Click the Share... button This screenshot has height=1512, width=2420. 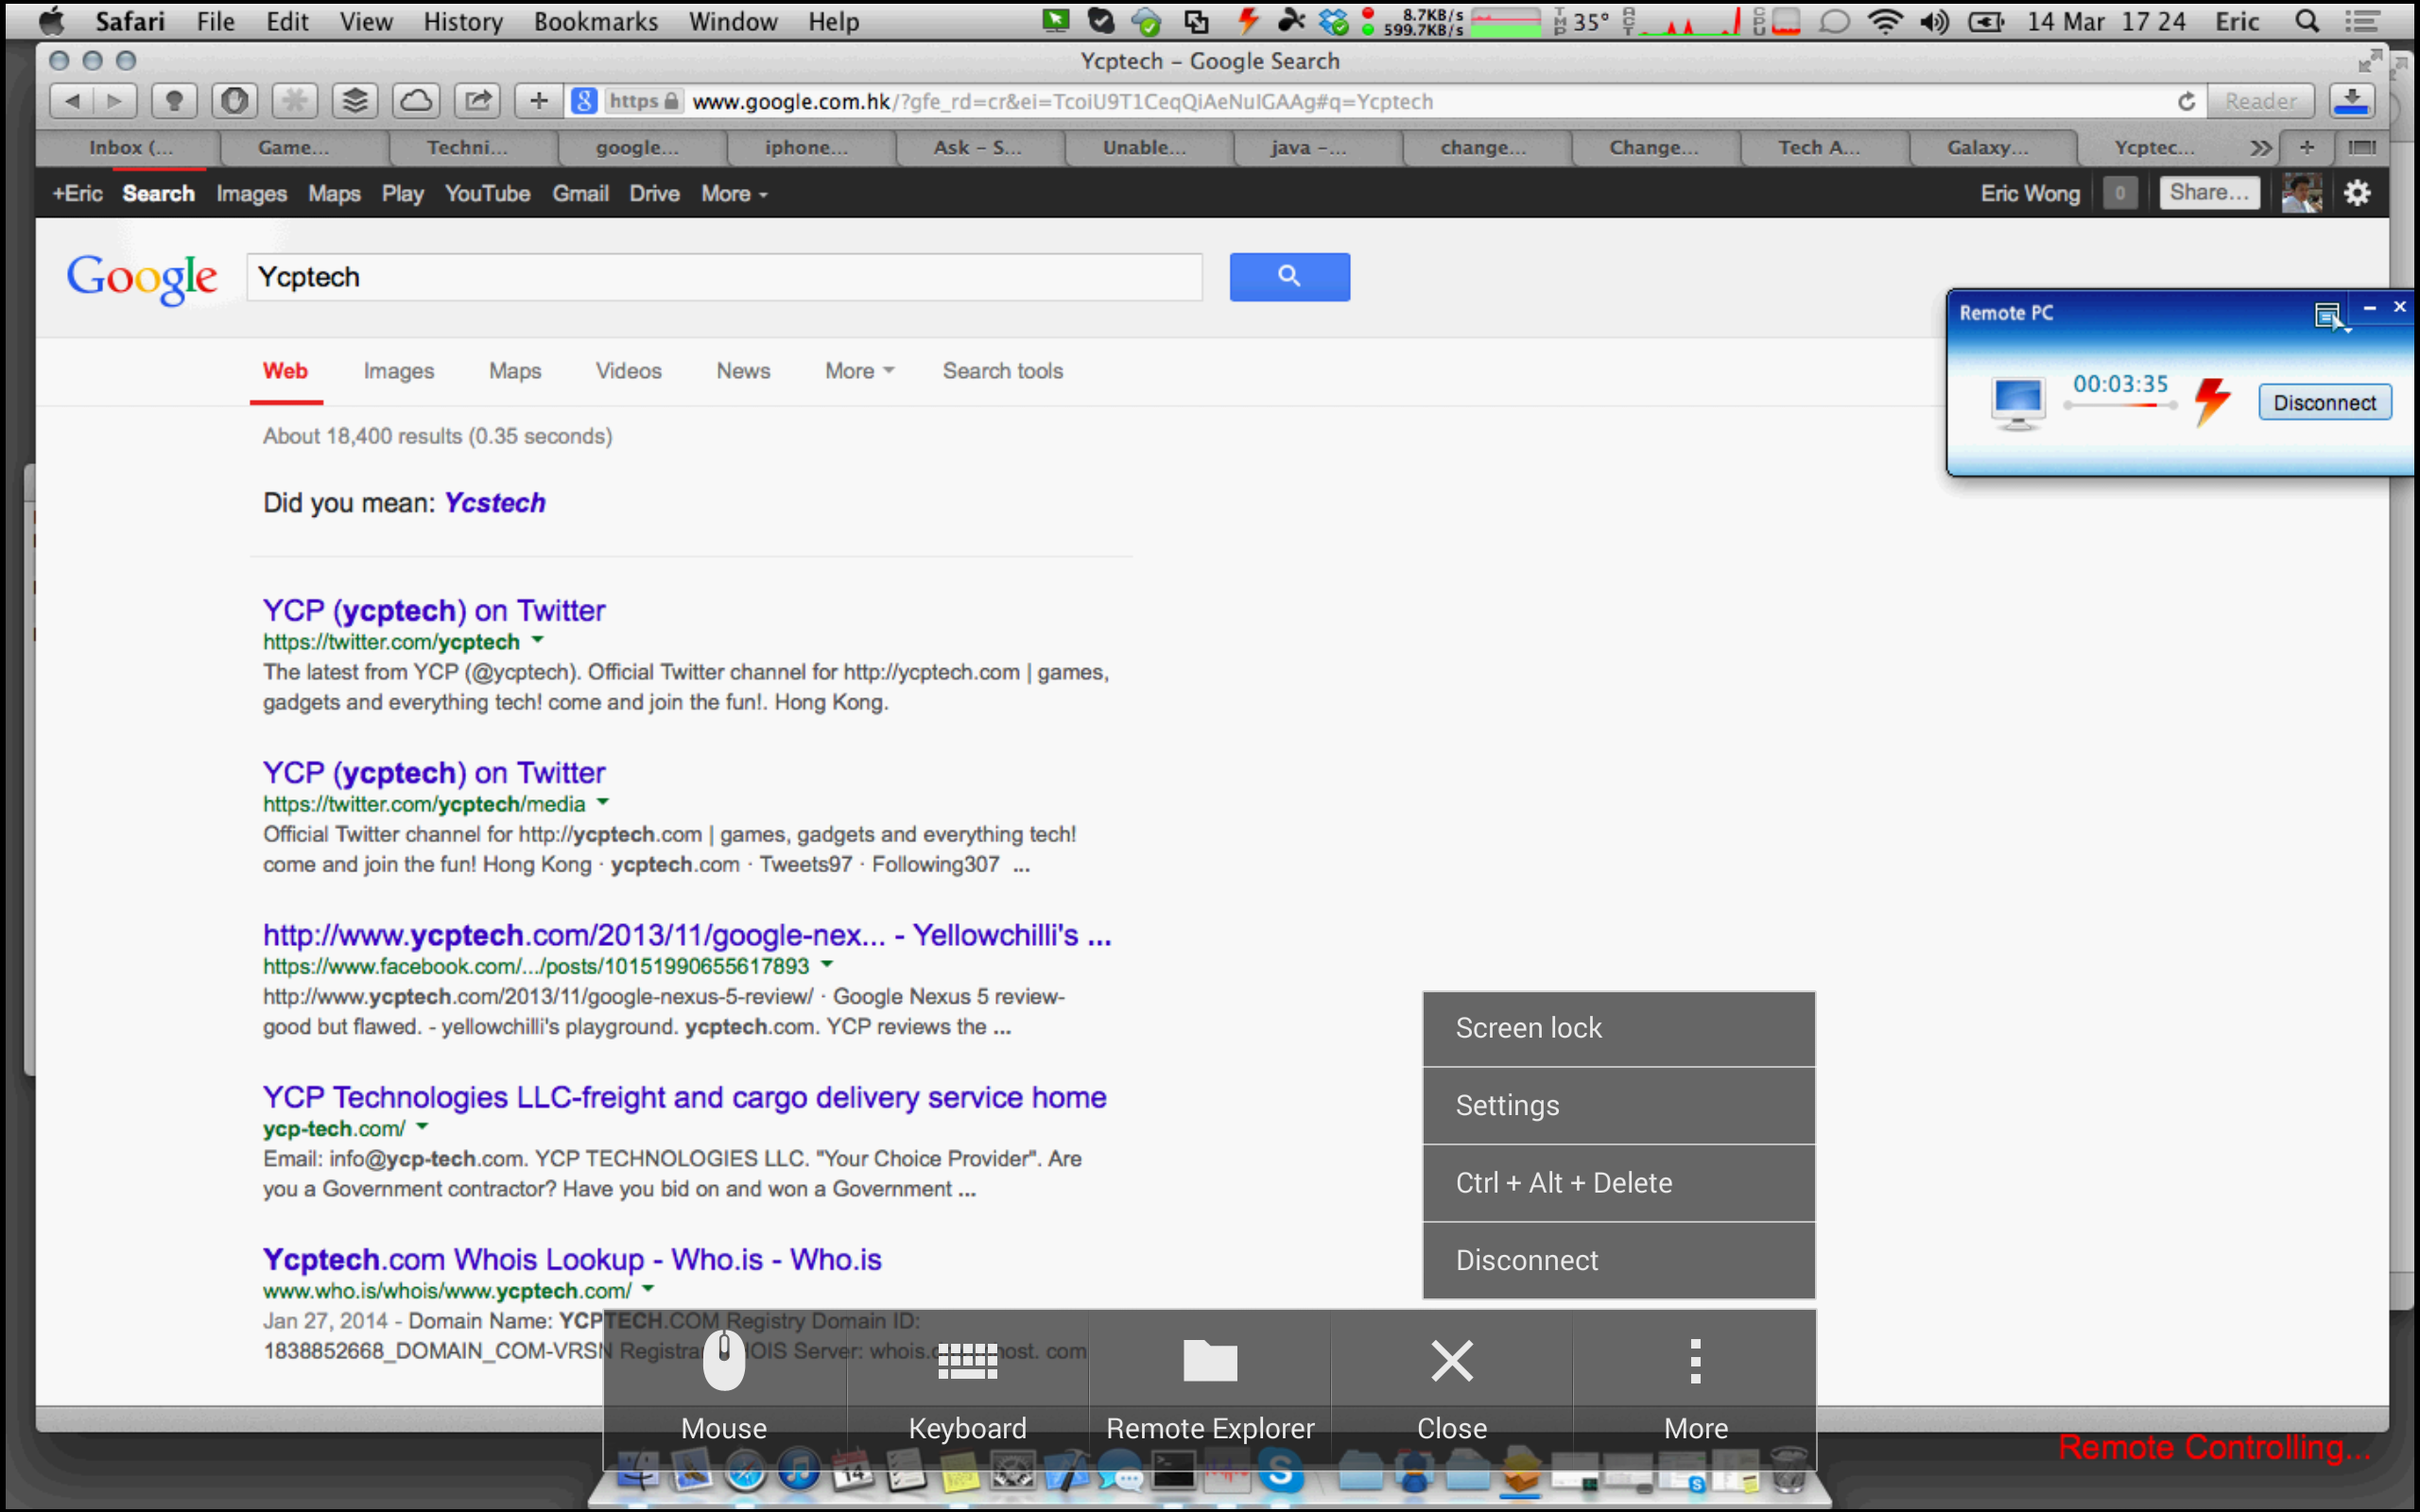pos(2209,193)
